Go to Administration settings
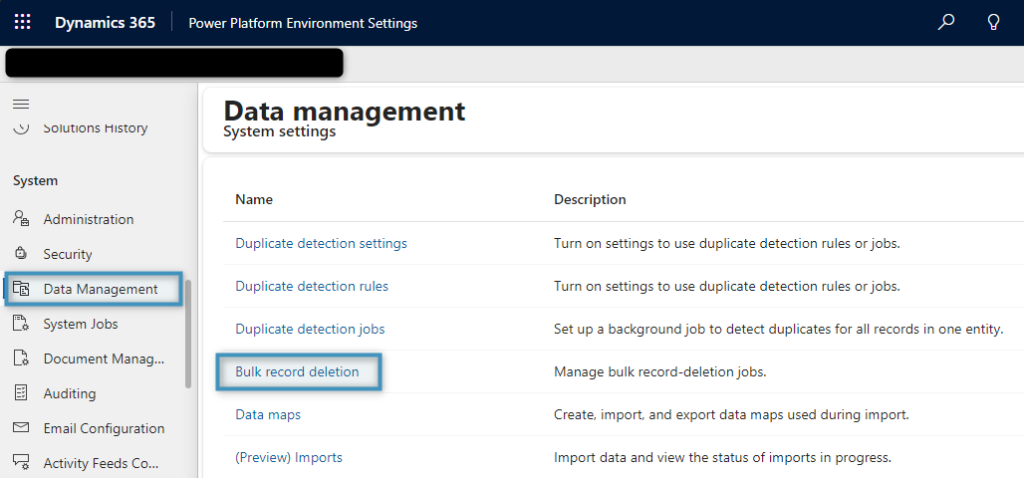 tap(88, 219)
